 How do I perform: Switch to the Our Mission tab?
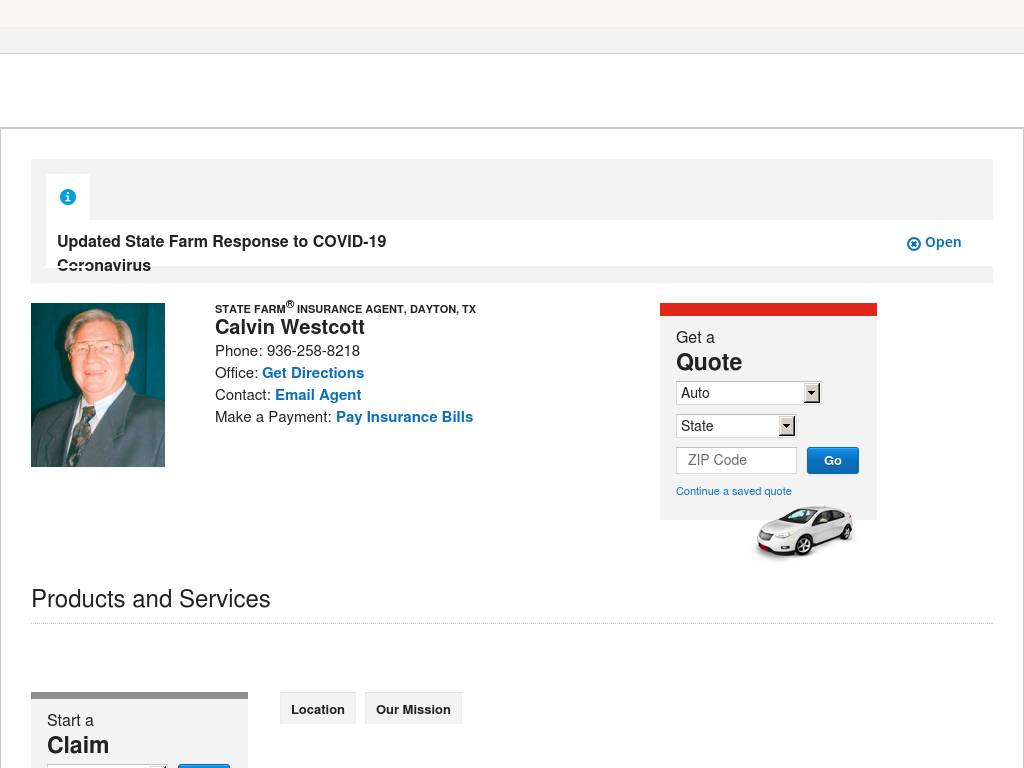coord(413,709)
